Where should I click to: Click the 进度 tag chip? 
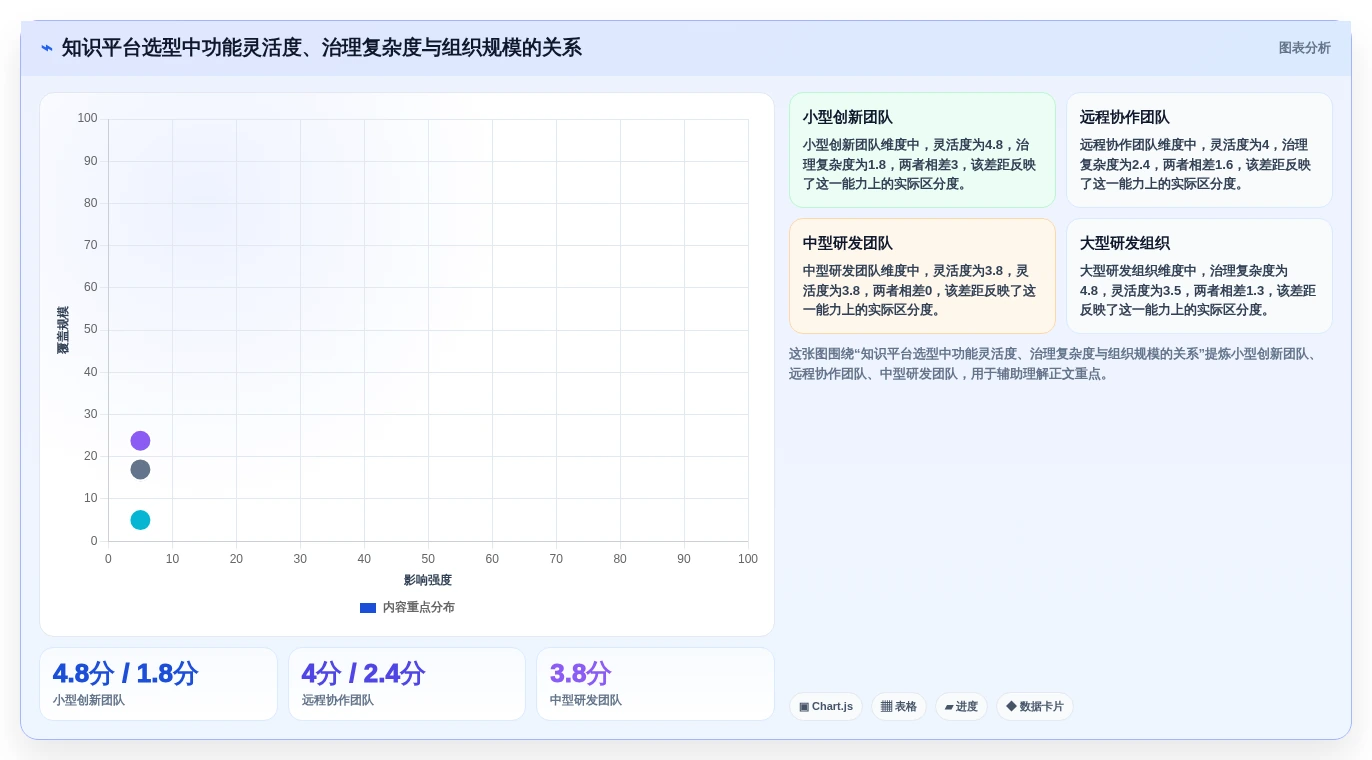(x=961, y=706)
